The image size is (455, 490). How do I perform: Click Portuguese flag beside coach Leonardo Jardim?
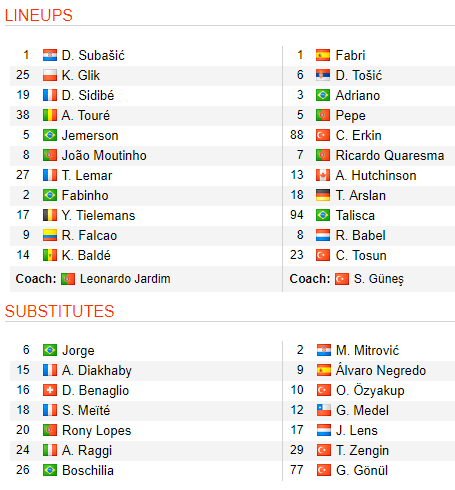tap(68, 279)
